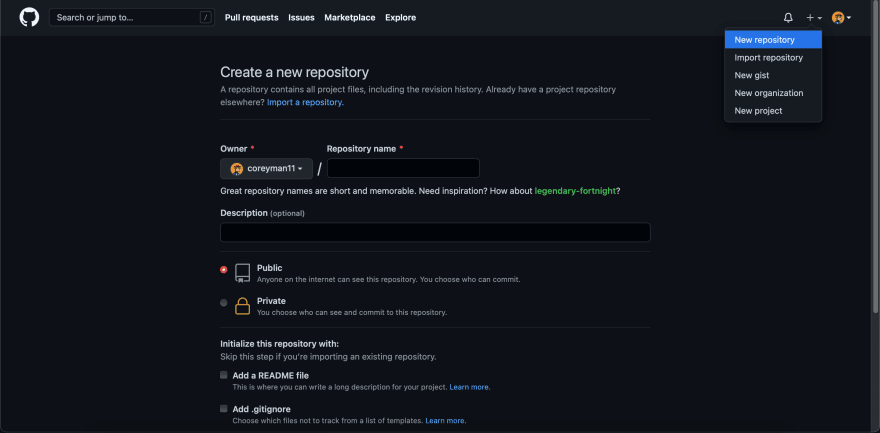The image size is (880, 433).
Task: Choose New repository from menu
Action: [773, 40]
